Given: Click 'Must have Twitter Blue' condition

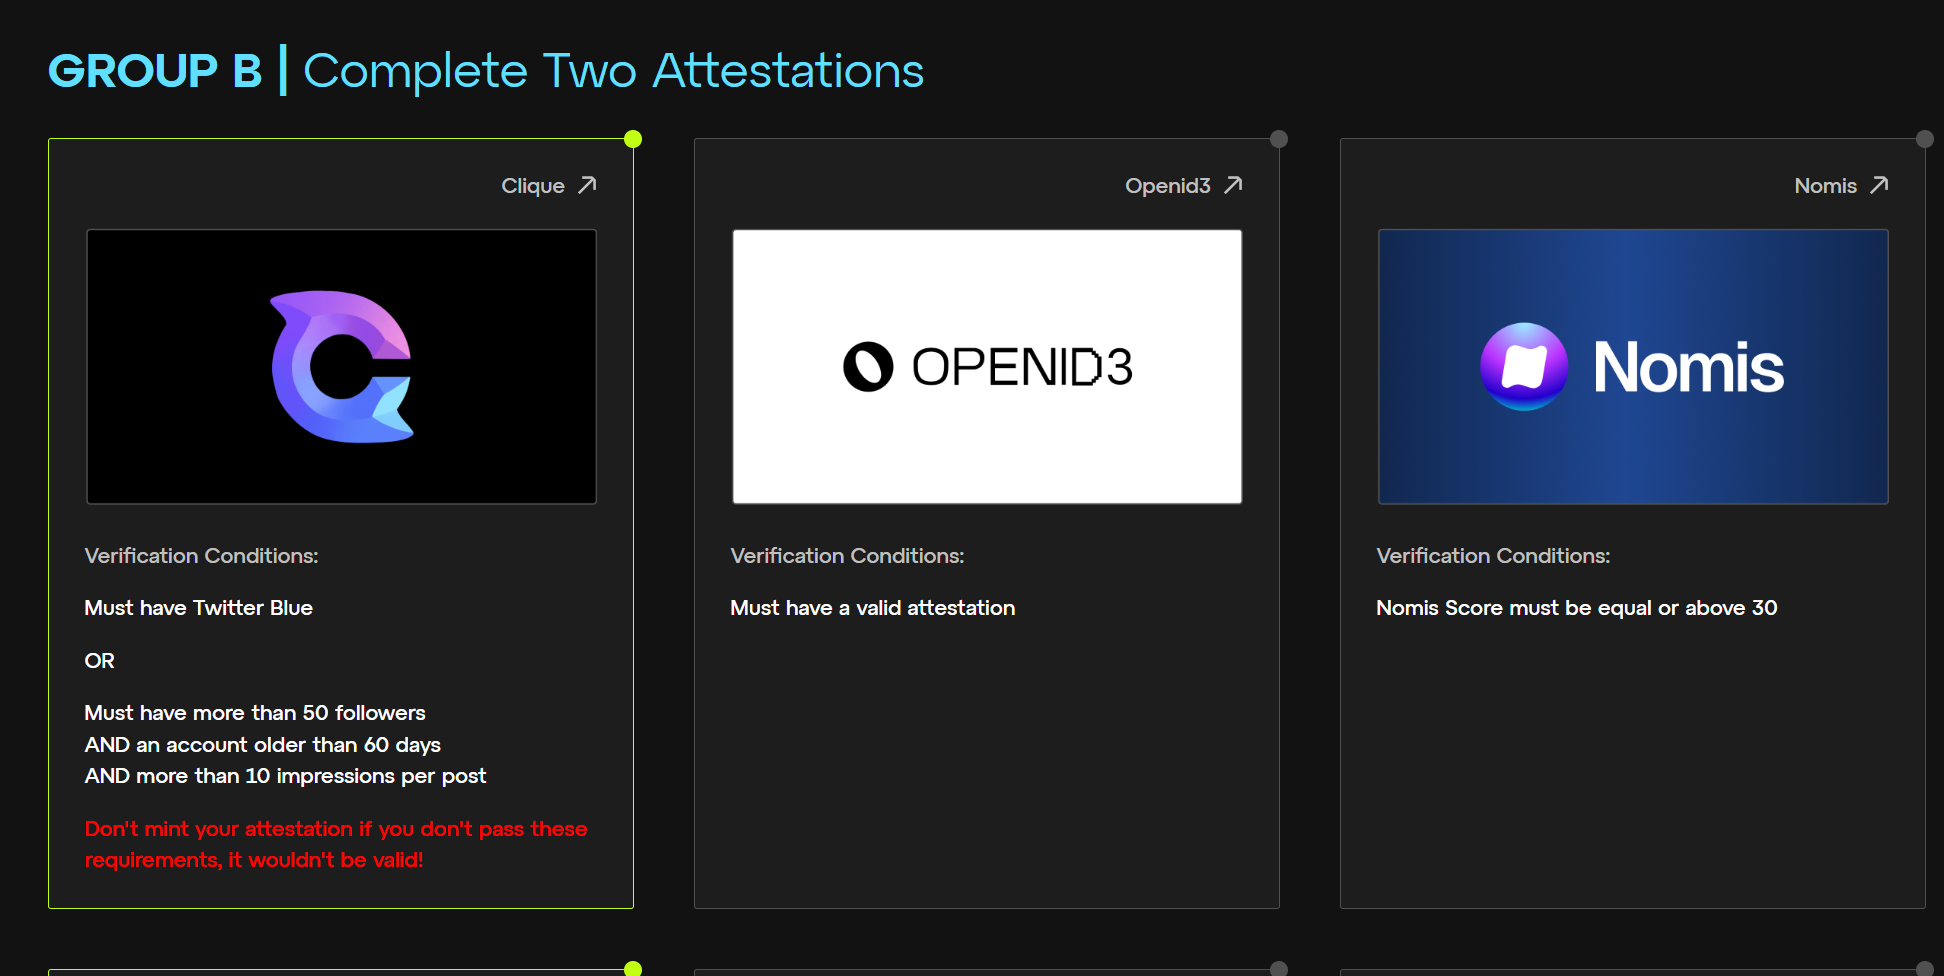Looking at the screenshot, I should point(199,608).
